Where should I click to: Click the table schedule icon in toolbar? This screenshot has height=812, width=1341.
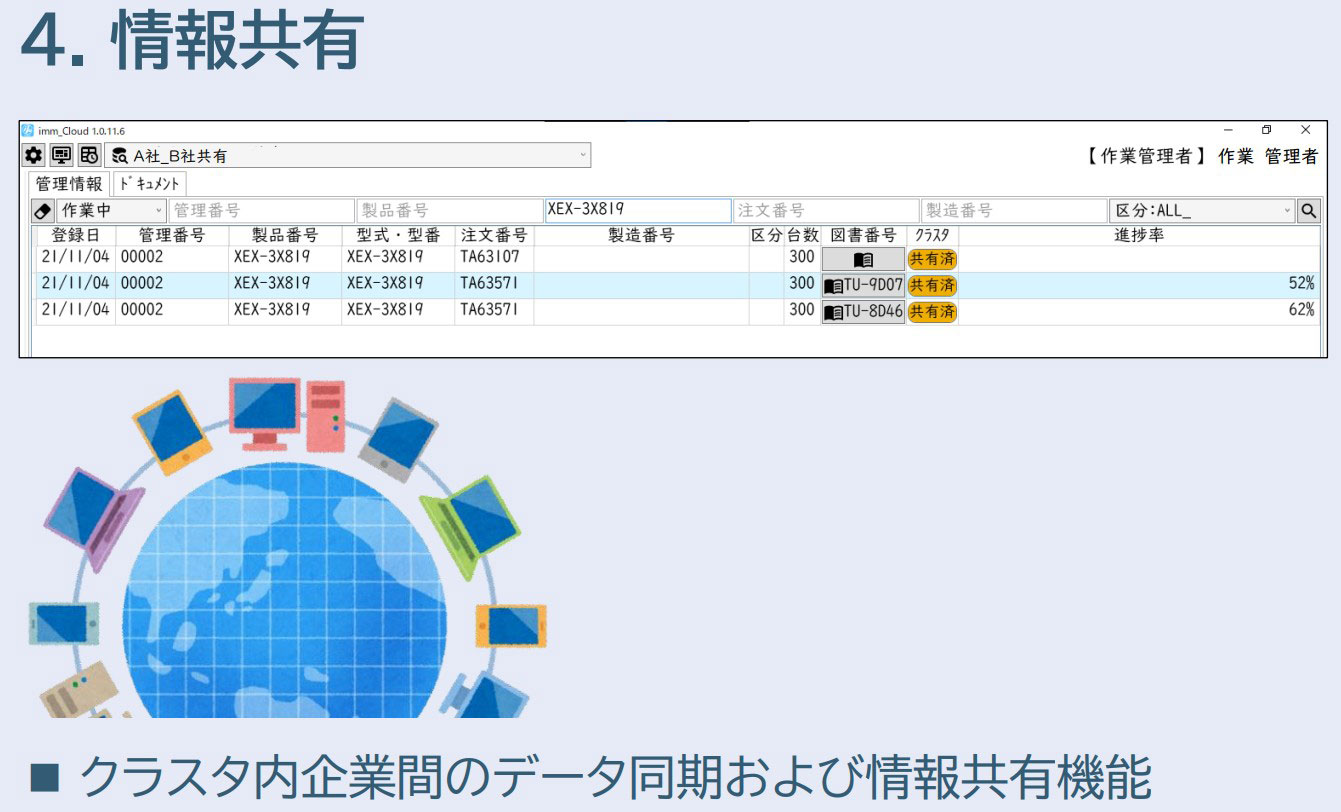pos(89,155)
